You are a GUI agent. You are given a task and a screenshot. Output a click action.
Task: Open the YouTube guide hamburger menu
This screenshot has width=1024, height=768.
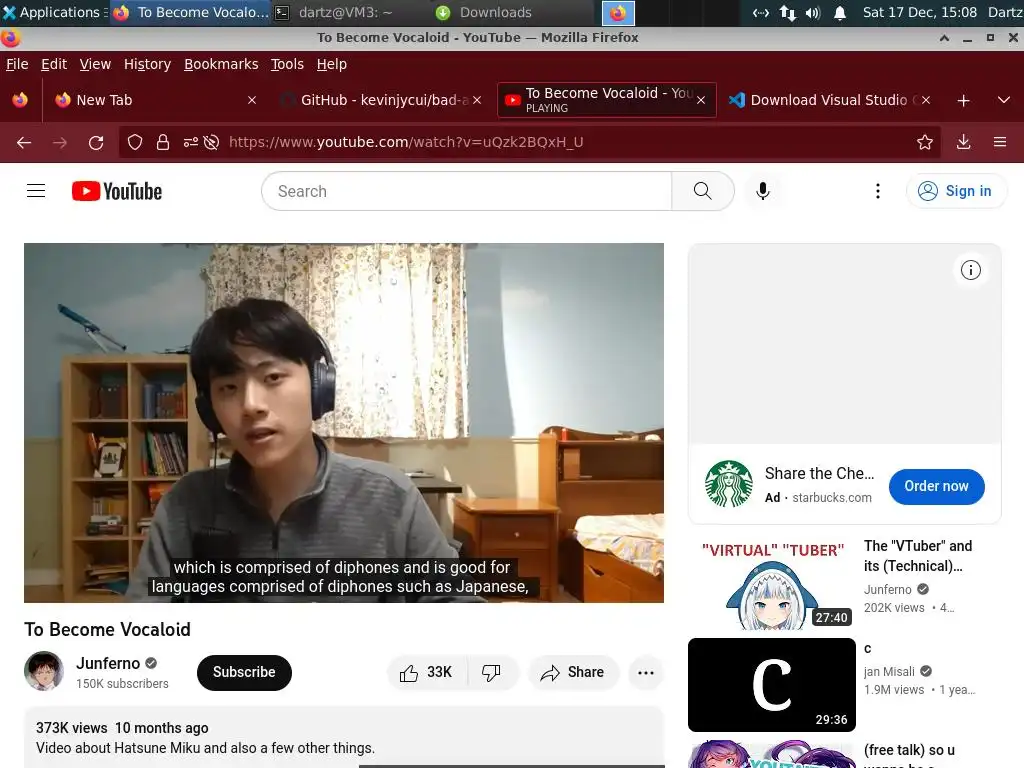point(36,191)
